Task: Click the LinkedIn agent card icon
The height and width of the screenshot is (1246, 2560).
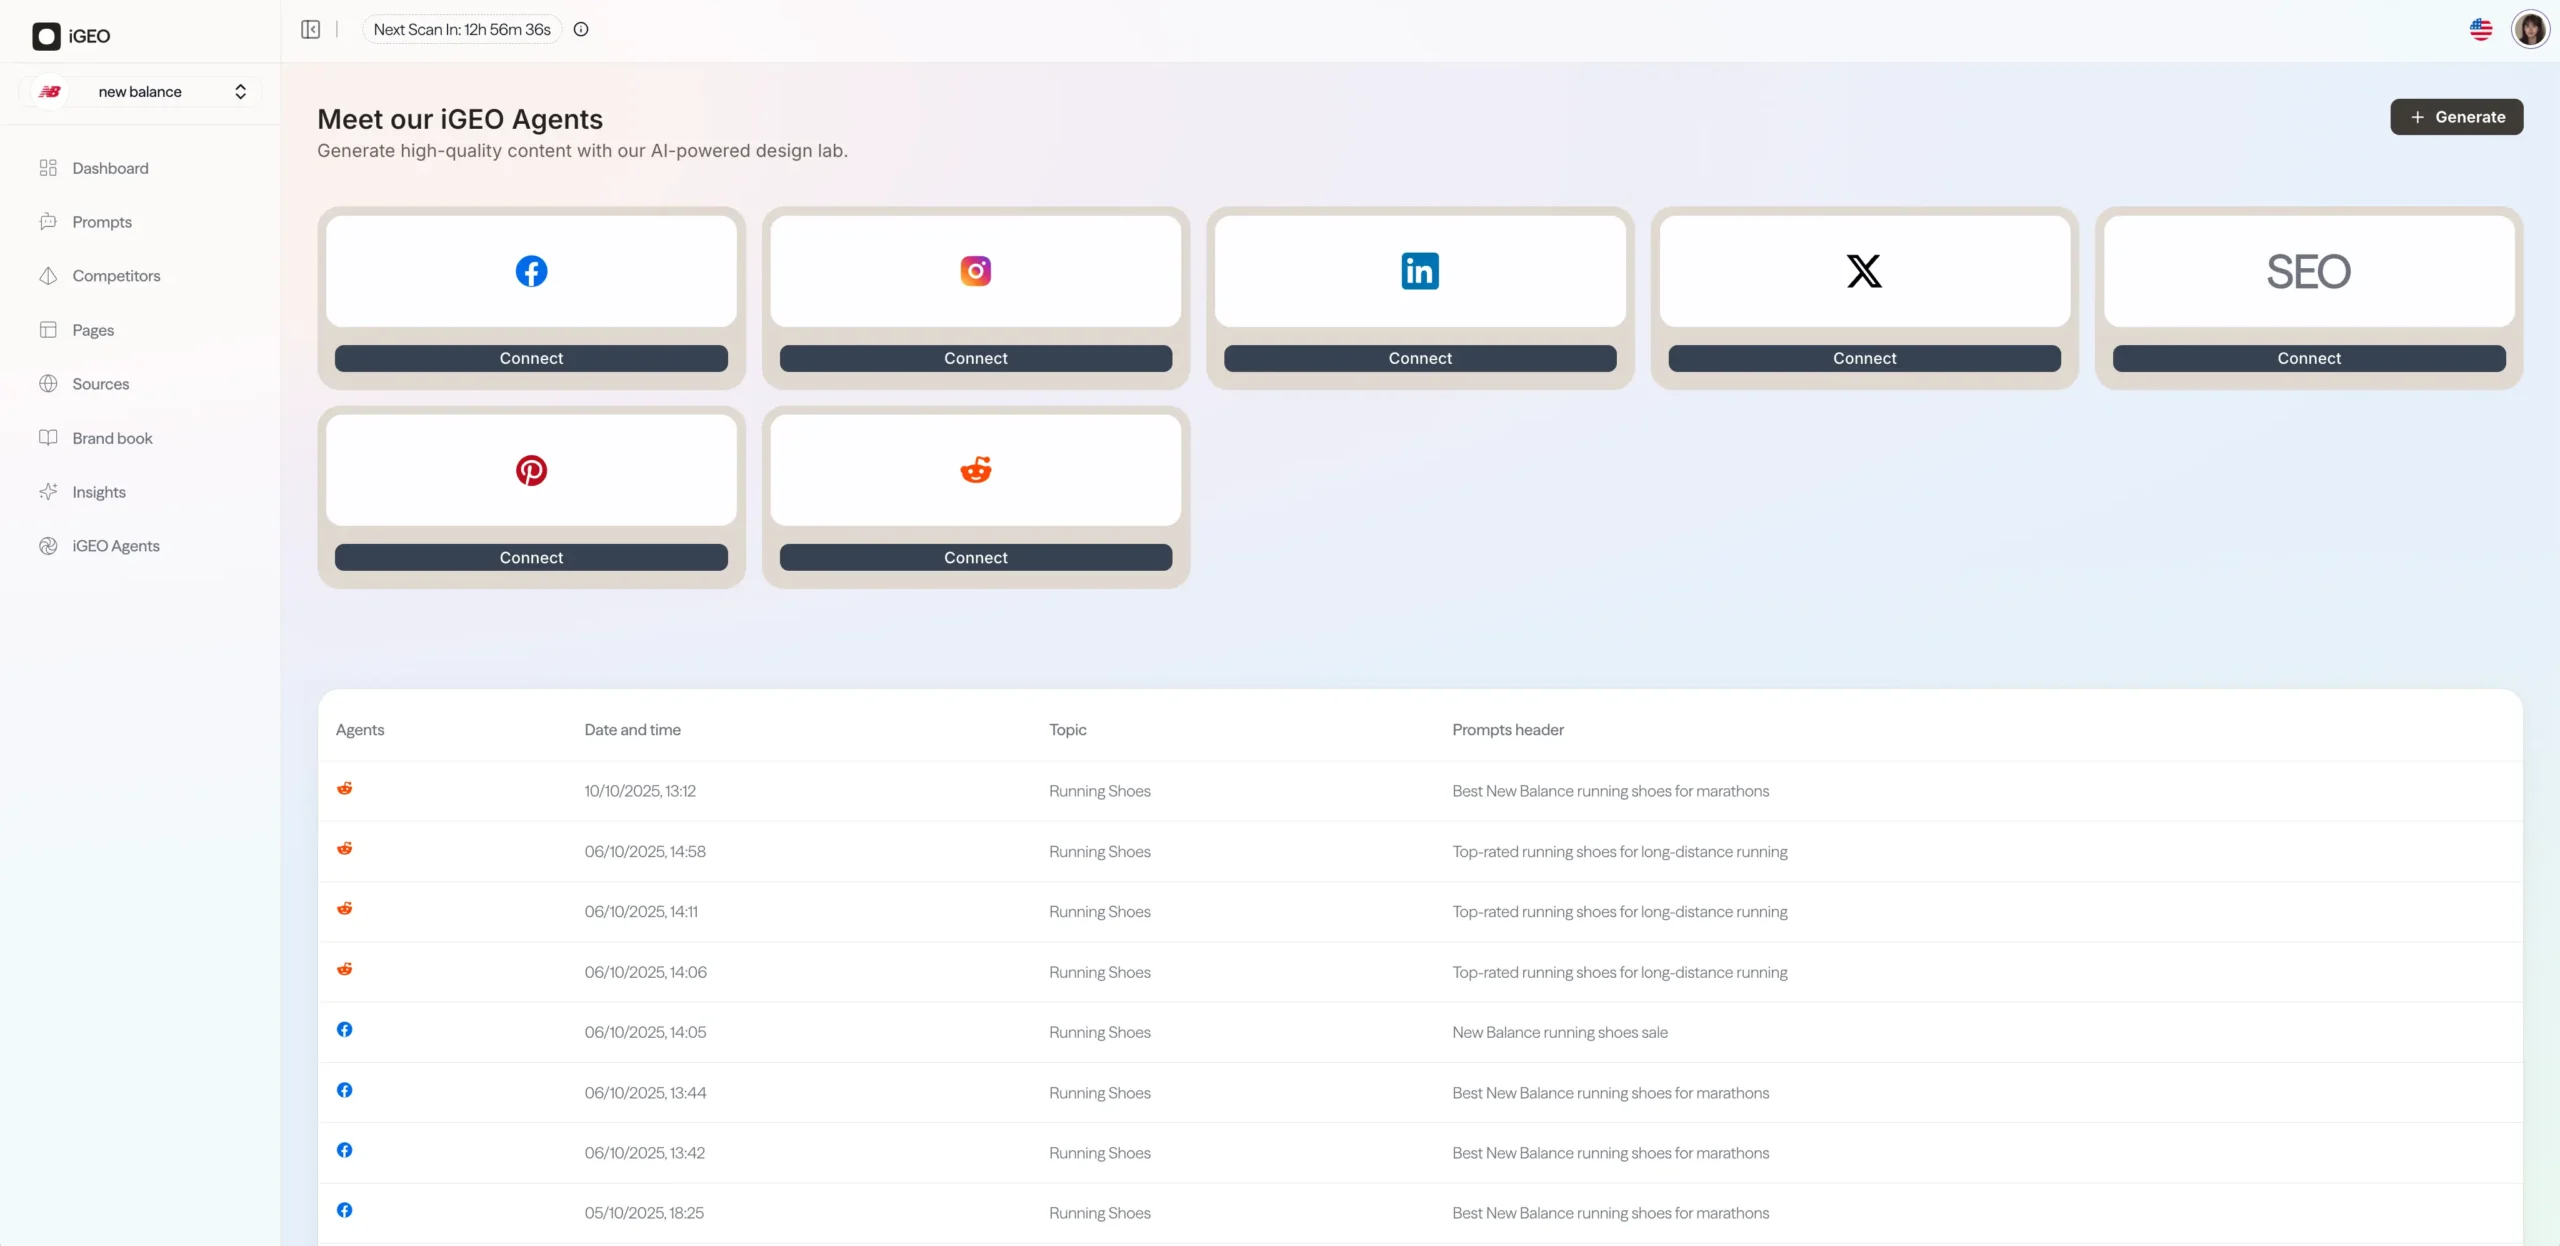Action: 1419,271
